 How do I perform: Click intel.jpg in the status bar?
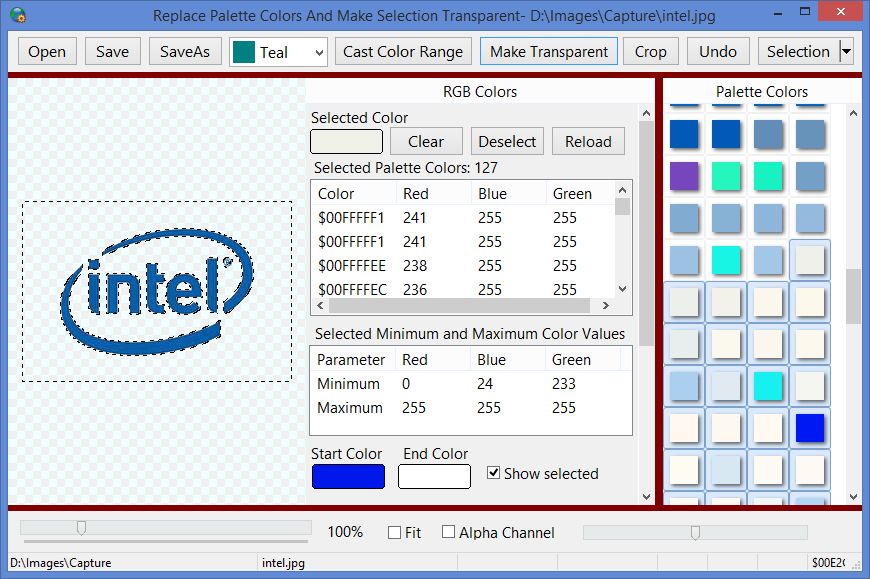click(x=283, y=563)
